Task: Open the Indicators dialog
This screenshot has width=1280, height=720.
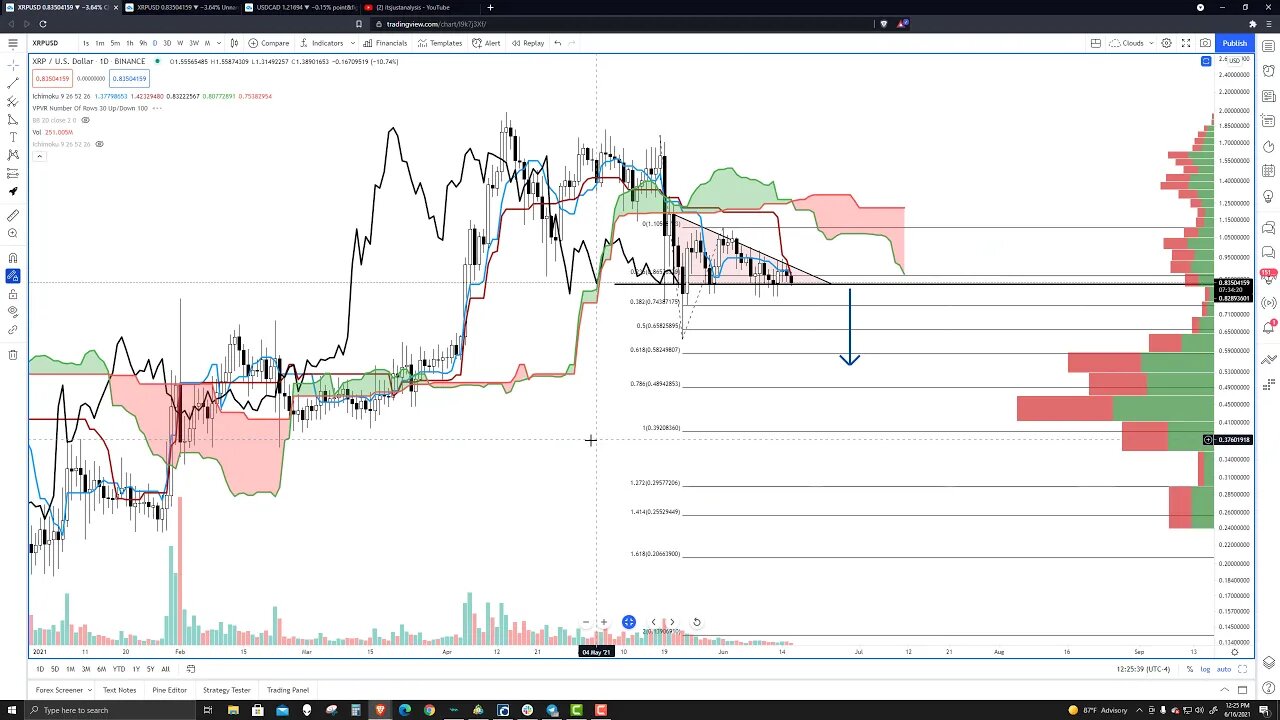Action: coord(322,43)
